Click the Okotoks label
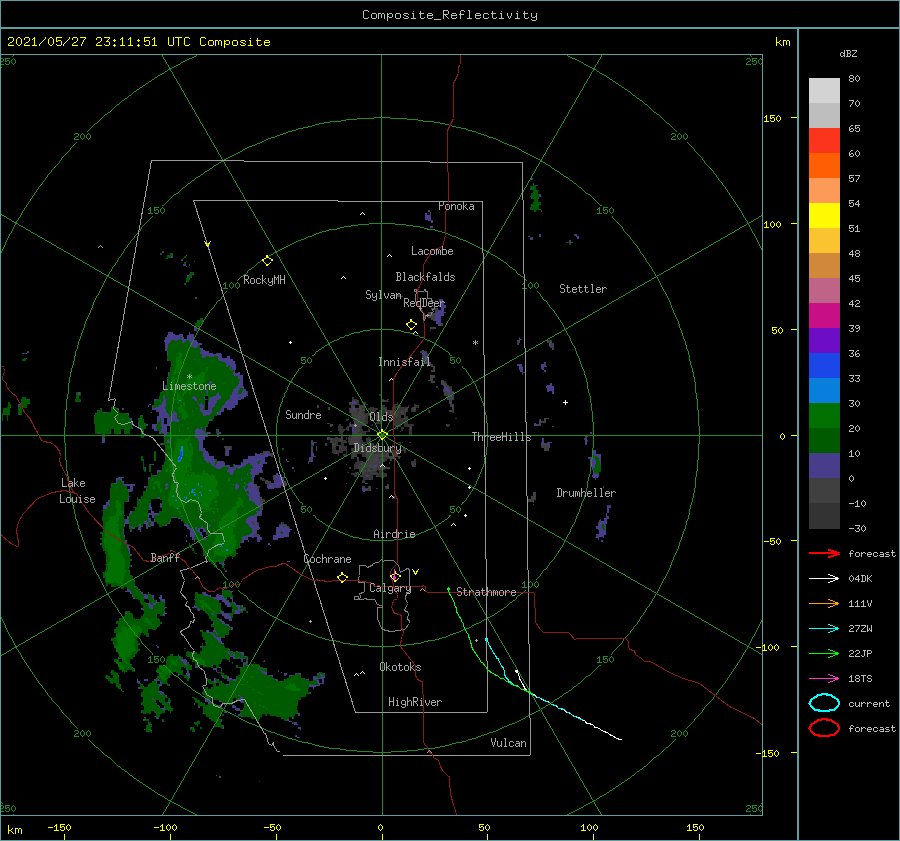Viewport: 900px width, 841px height. coord(400,667)
